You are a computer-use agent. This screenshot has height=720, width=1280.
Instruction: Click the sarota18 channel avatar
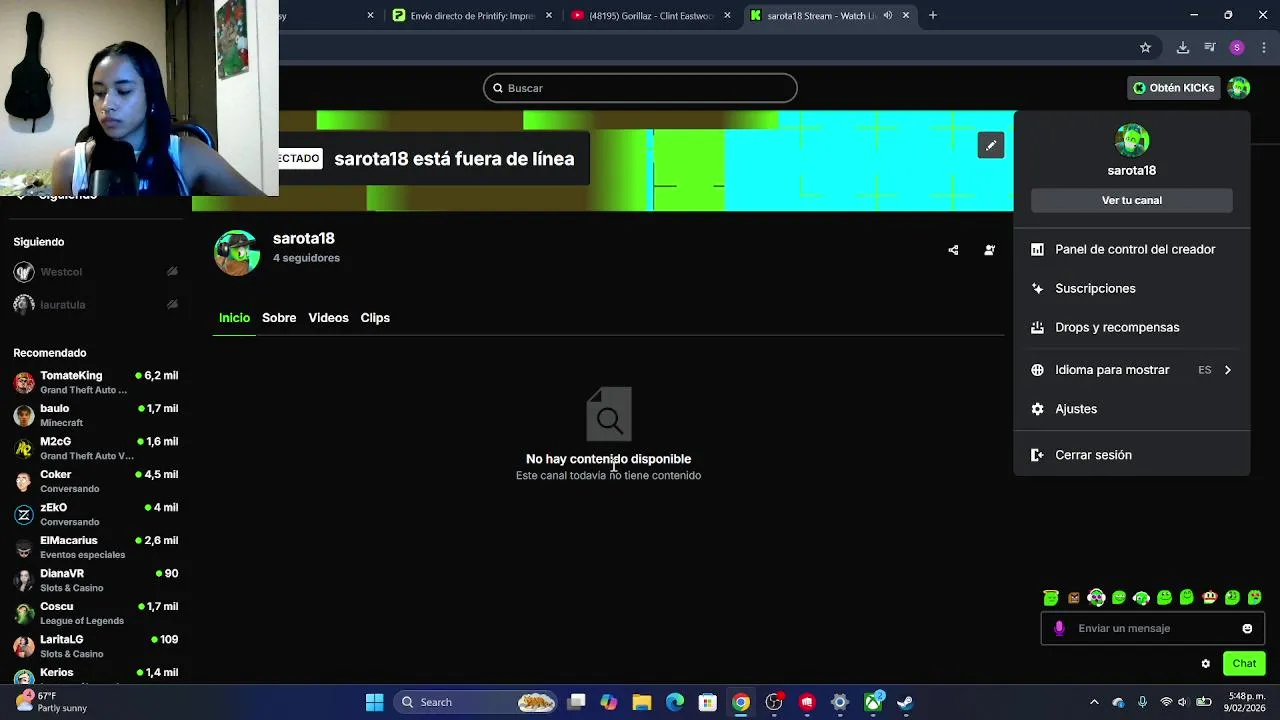(237, 252)
